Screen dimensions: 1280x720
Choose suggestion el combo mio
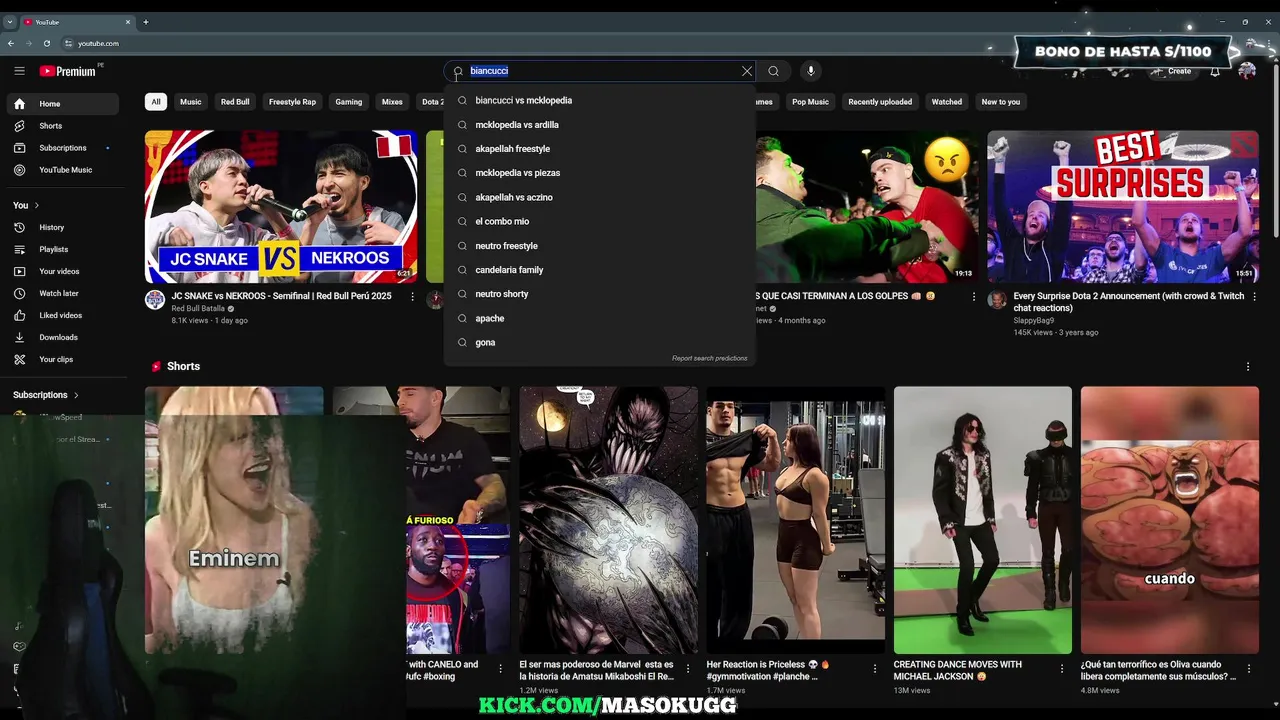coord(600,221)
